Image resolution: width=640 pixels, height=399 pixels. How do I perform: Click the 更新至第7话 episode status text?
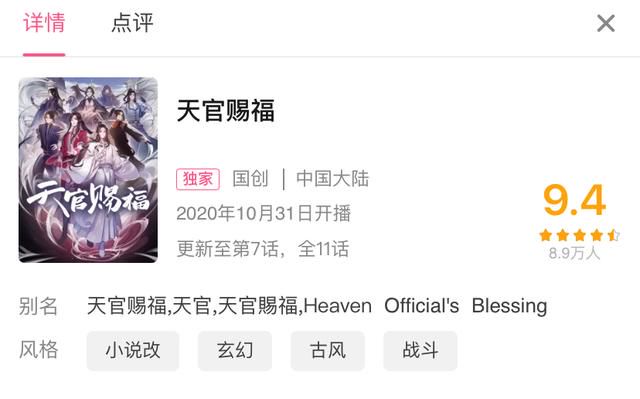pos(227,249)
